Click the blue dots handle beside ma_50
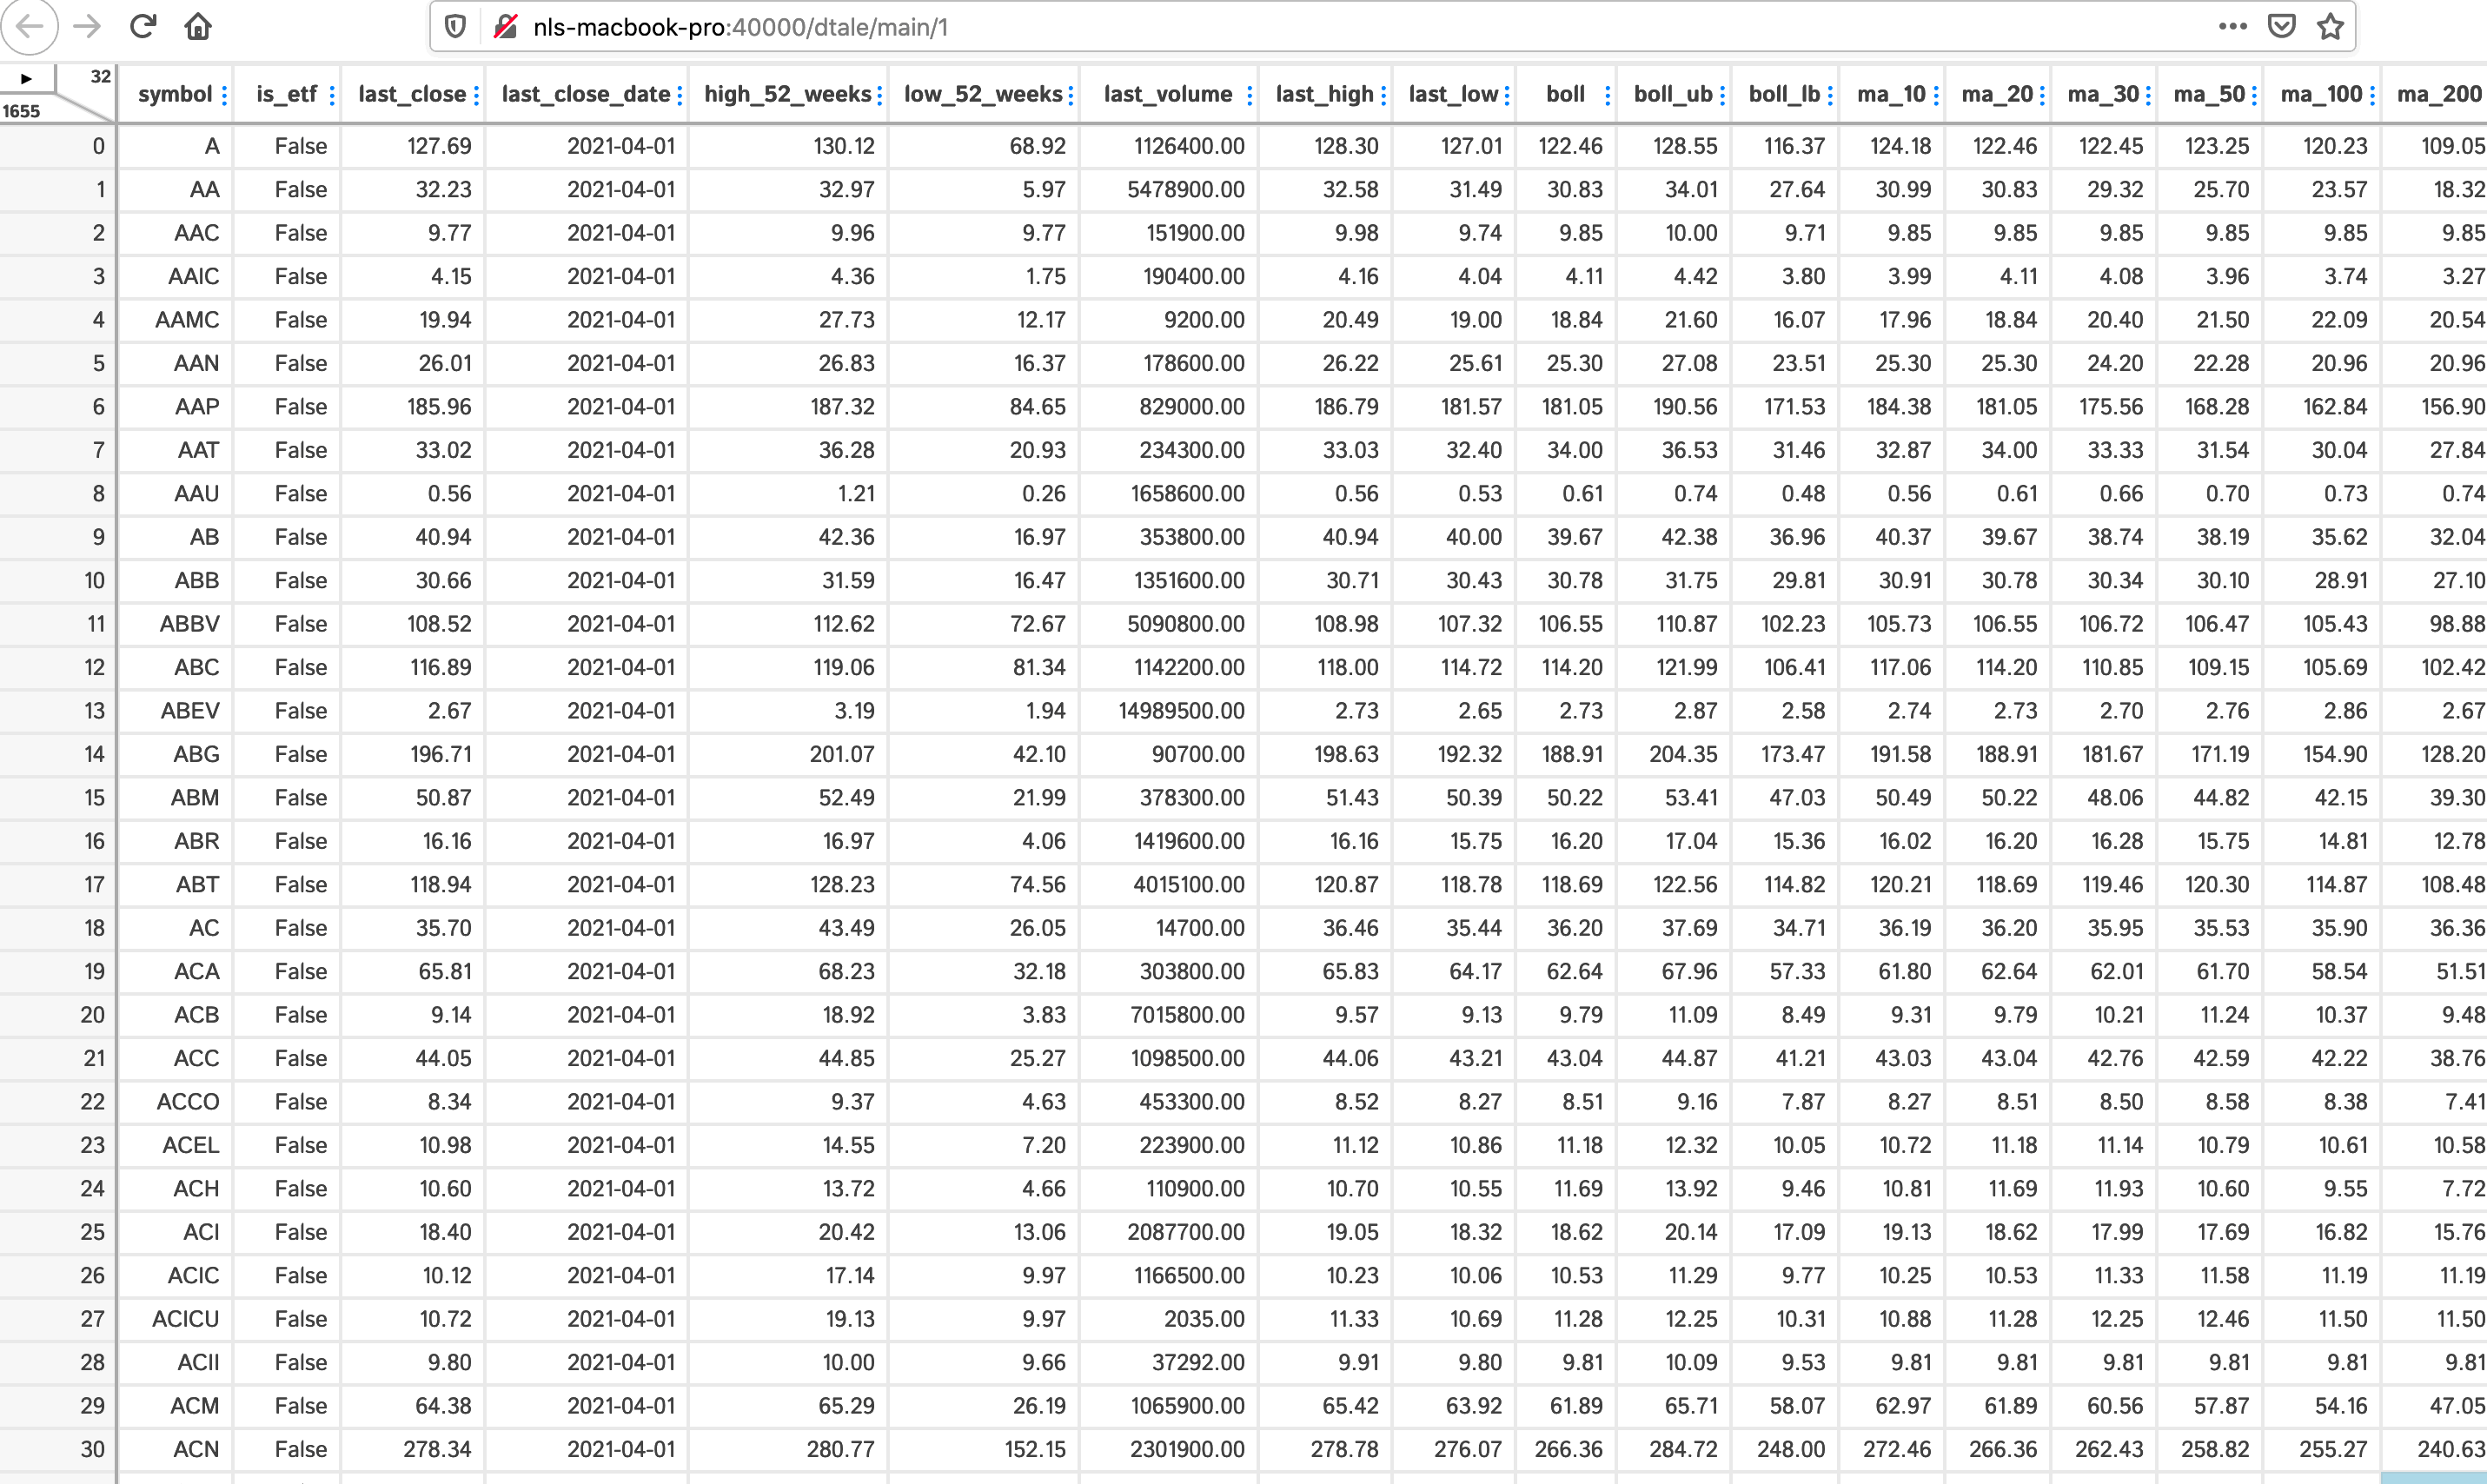Image resolution: width=2487 pixels, height=1484 pixels. [2254, 95]
